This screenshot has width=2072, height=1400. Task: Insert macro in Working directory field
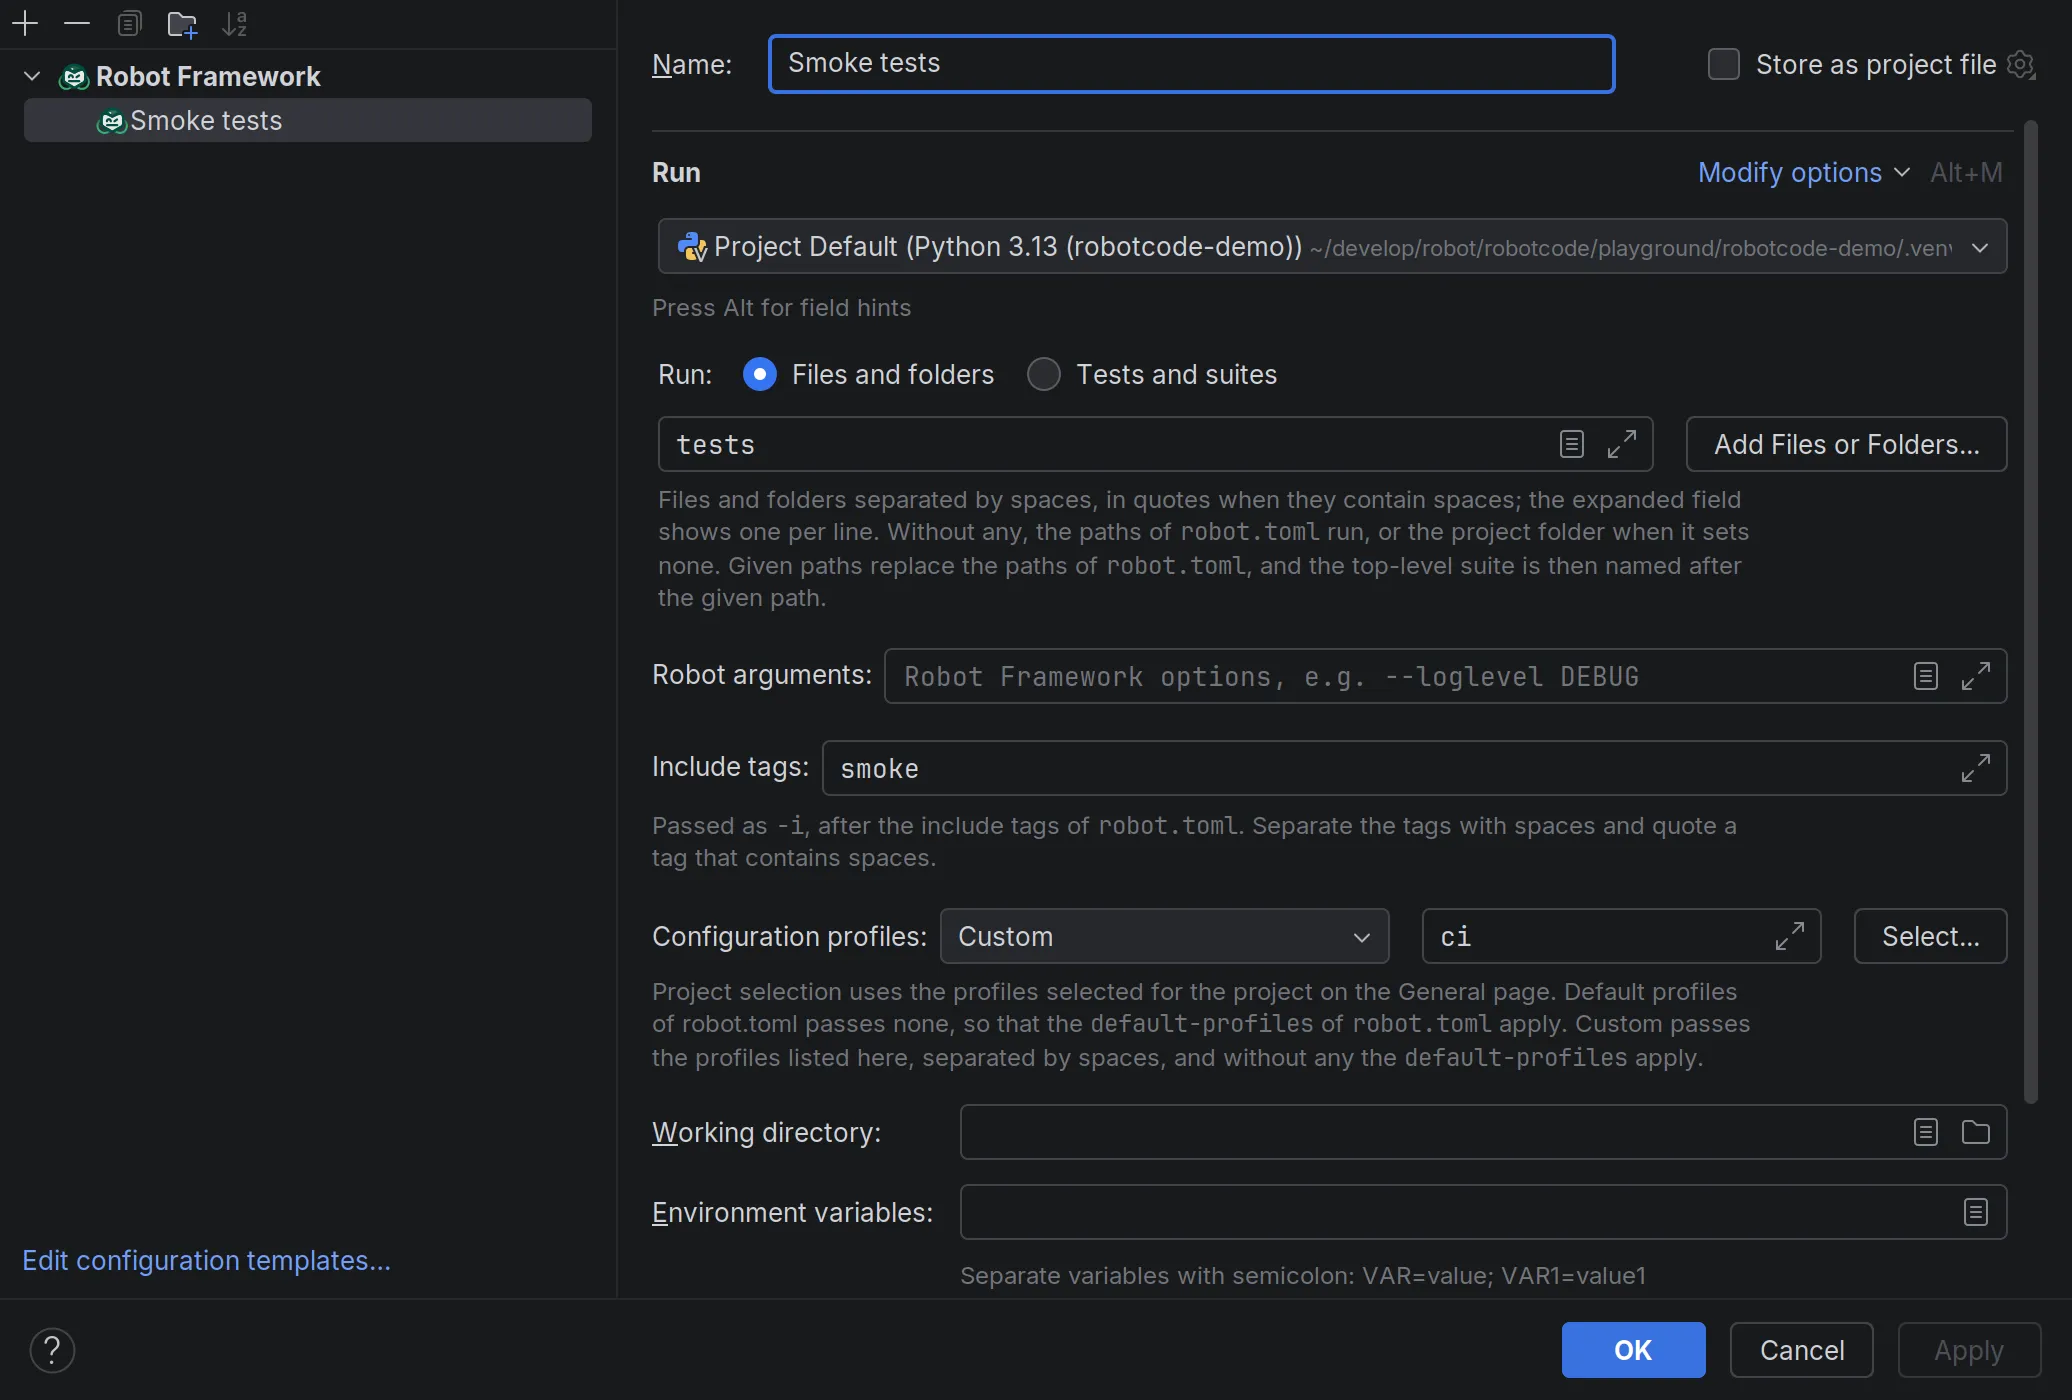coord(1926,1132)
